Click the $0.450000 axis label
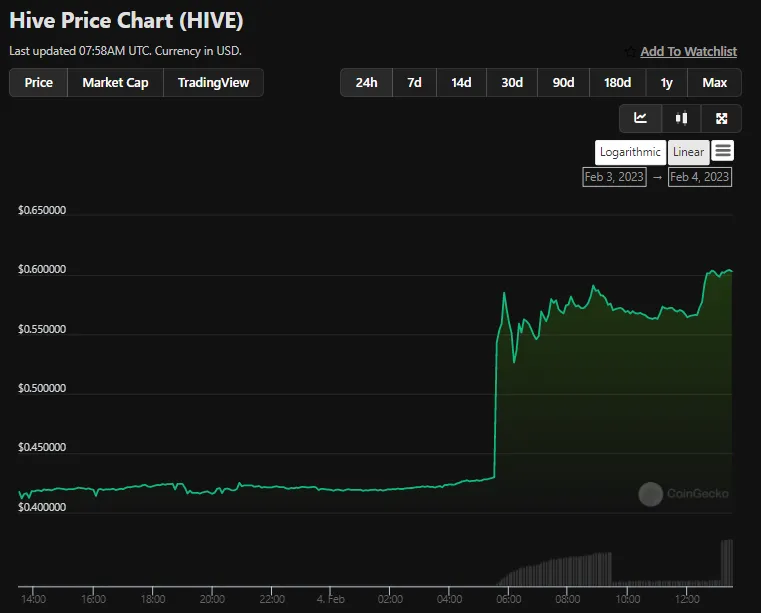Screen dimensions: 761x613 point(42,447)
